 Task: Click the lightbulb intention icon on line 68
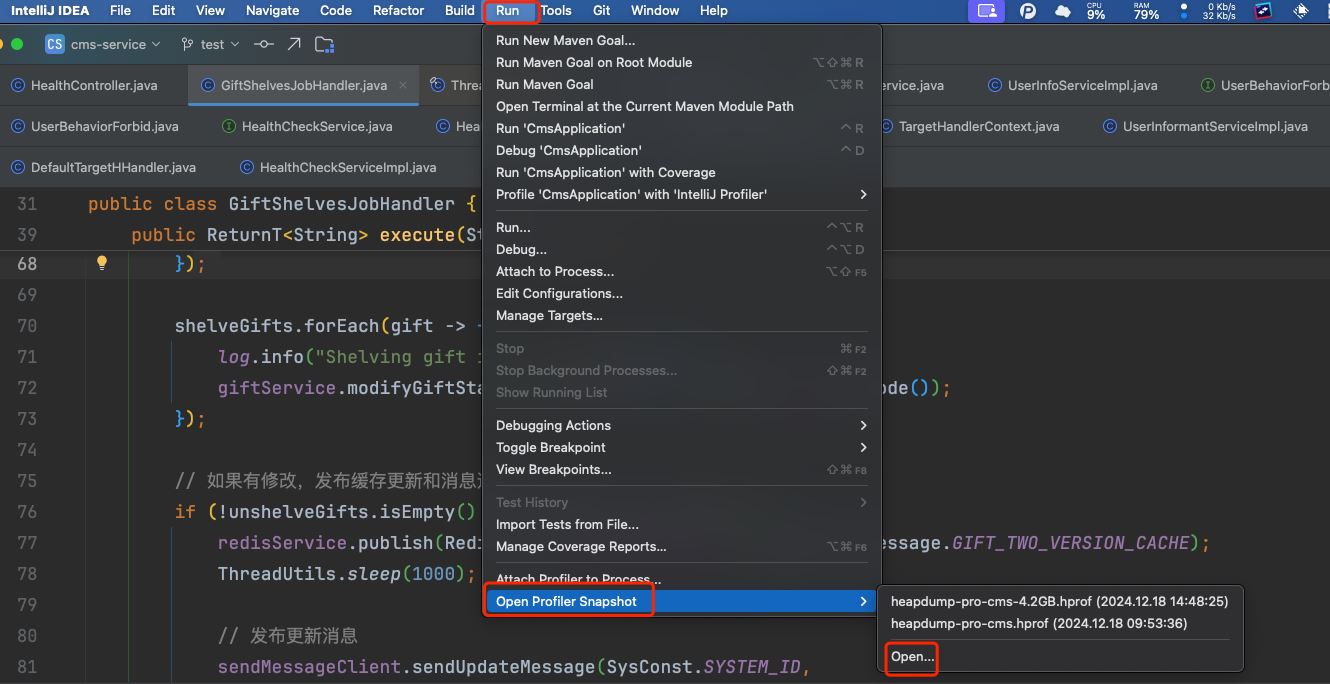(x=101, y=263)
